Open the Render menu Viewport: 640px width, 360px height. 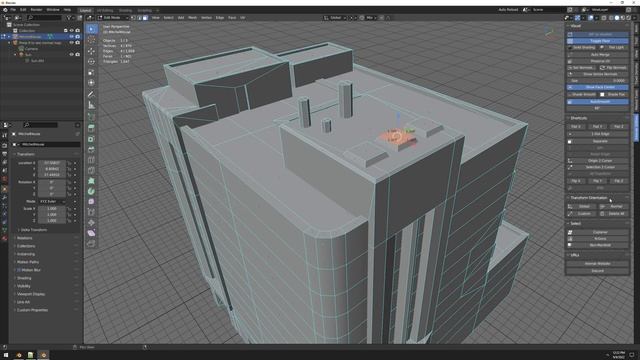(36, 10)
